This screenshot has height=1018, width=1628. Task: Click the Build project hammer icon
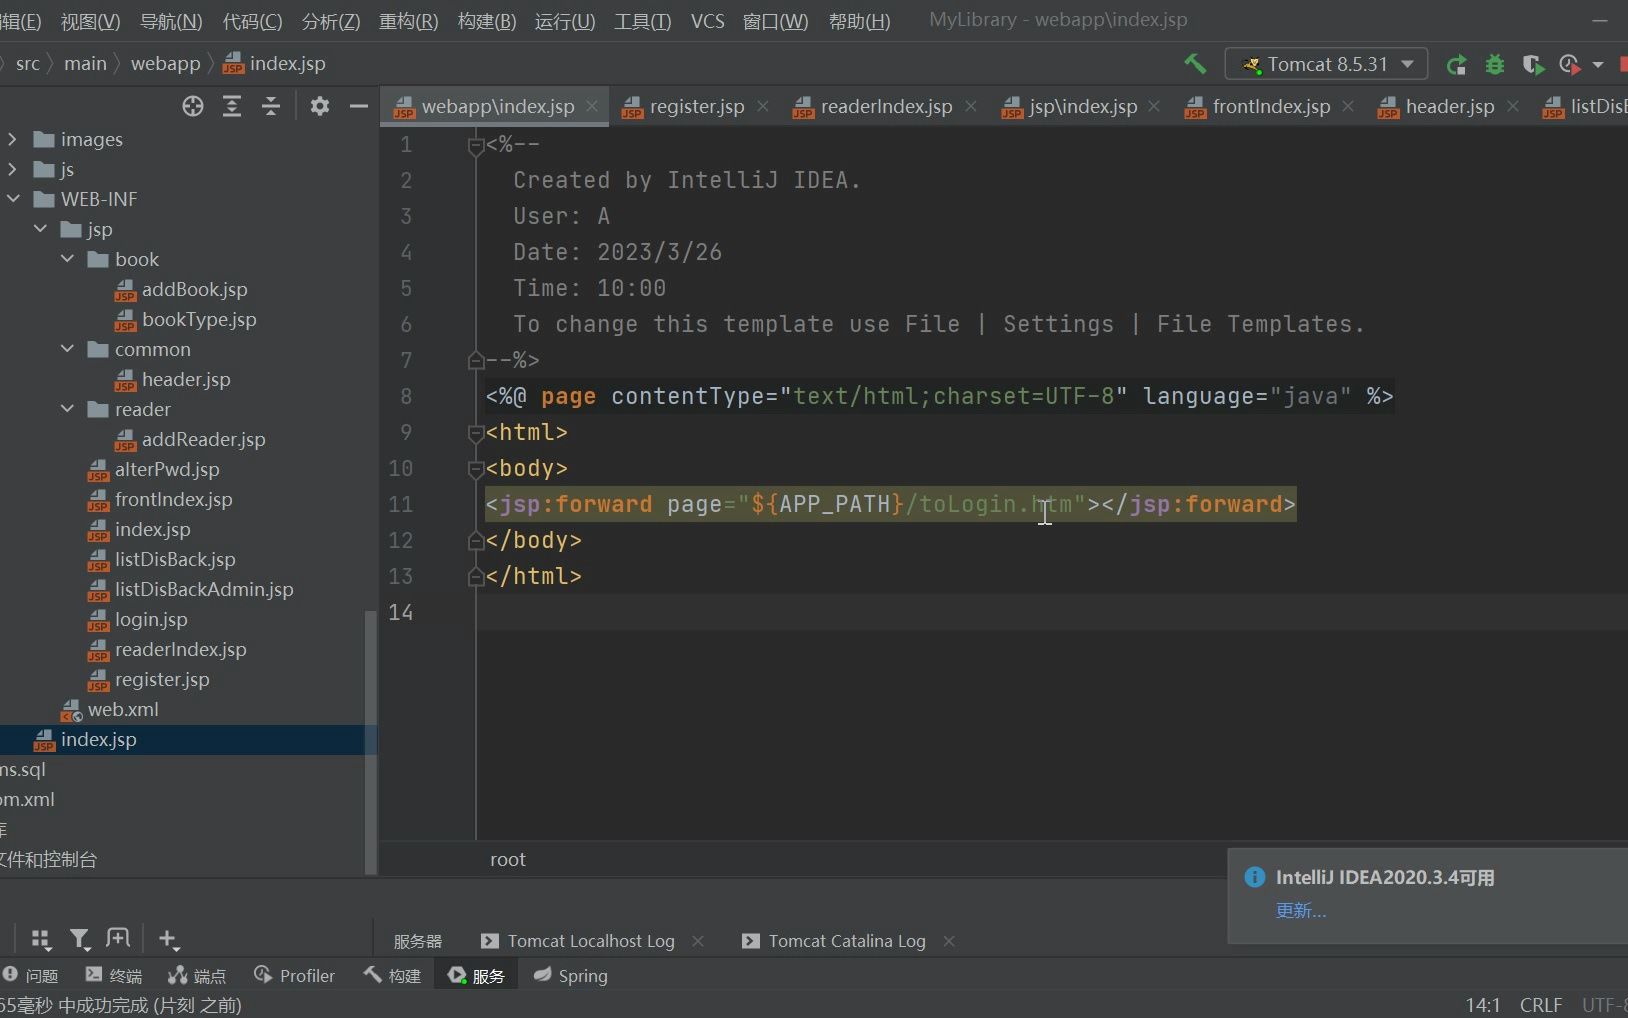click(x=1195, y=64)
